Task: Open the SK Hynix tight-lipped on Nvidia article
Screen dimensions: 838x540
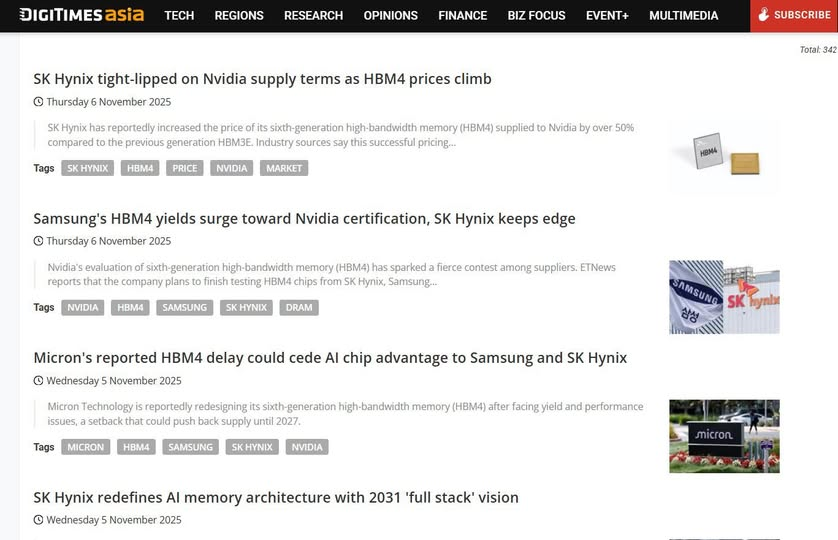Action: click(262, 79)
